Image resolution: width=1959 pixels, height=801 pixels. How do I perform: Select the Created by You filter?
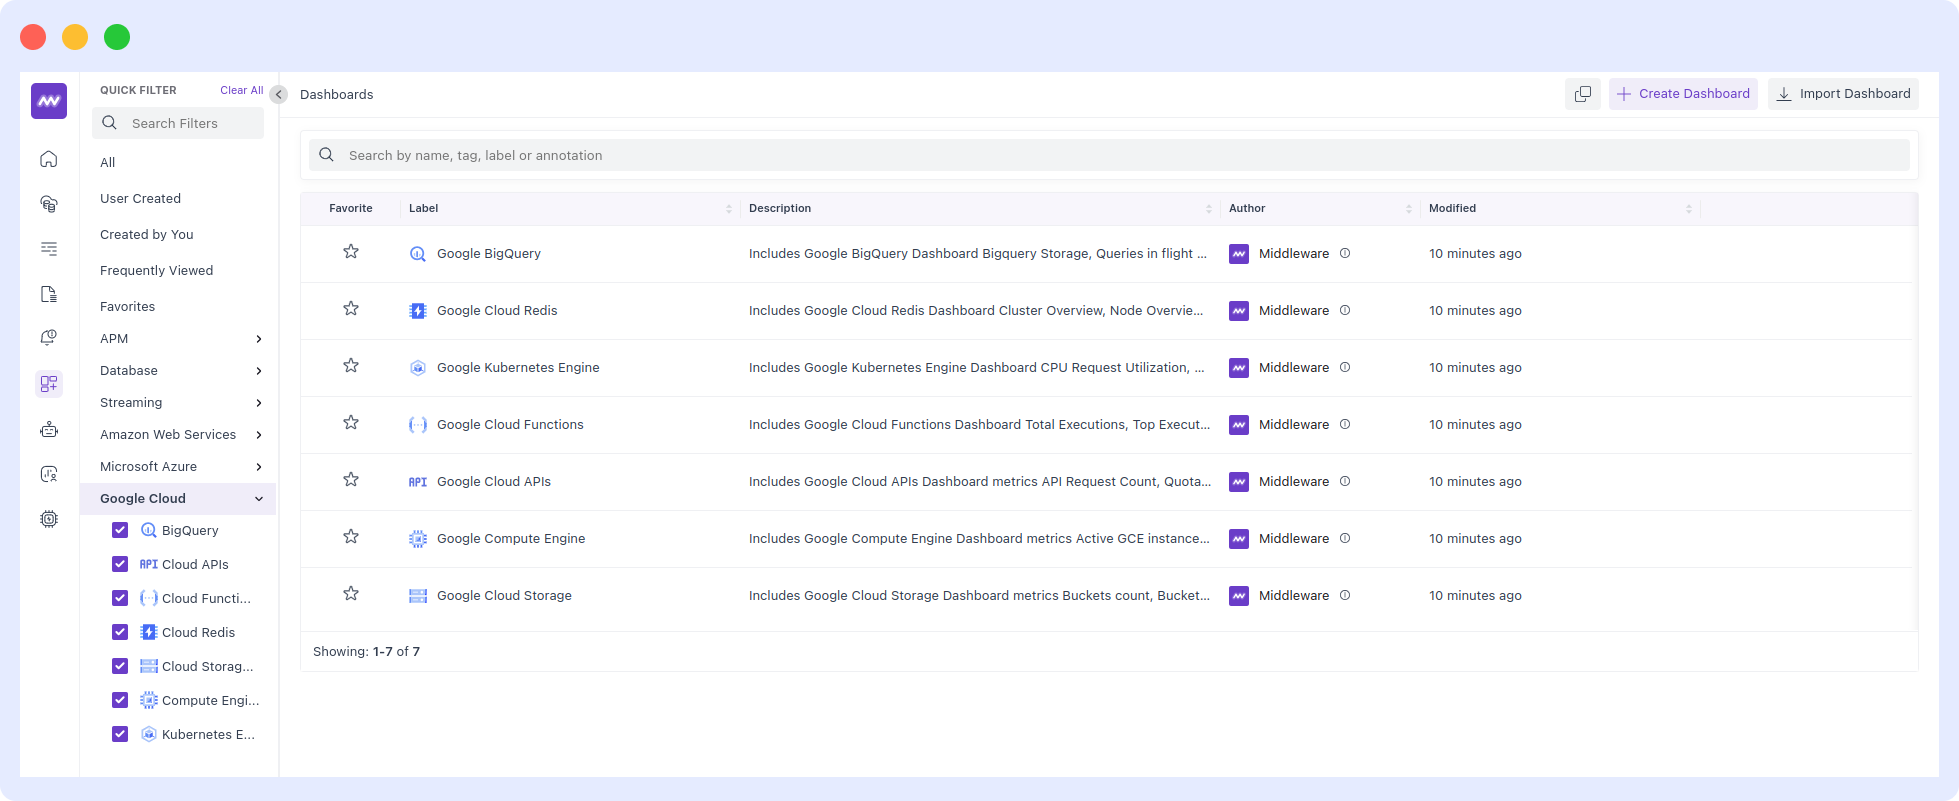[147, 234]
